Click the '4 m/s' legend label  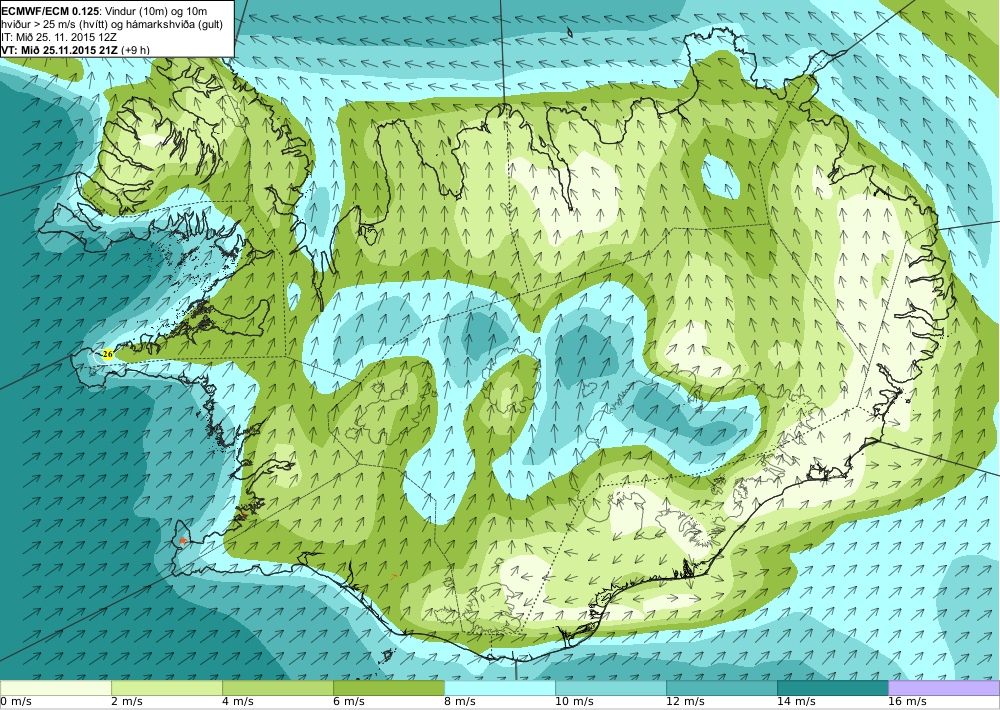pos(238,702)
